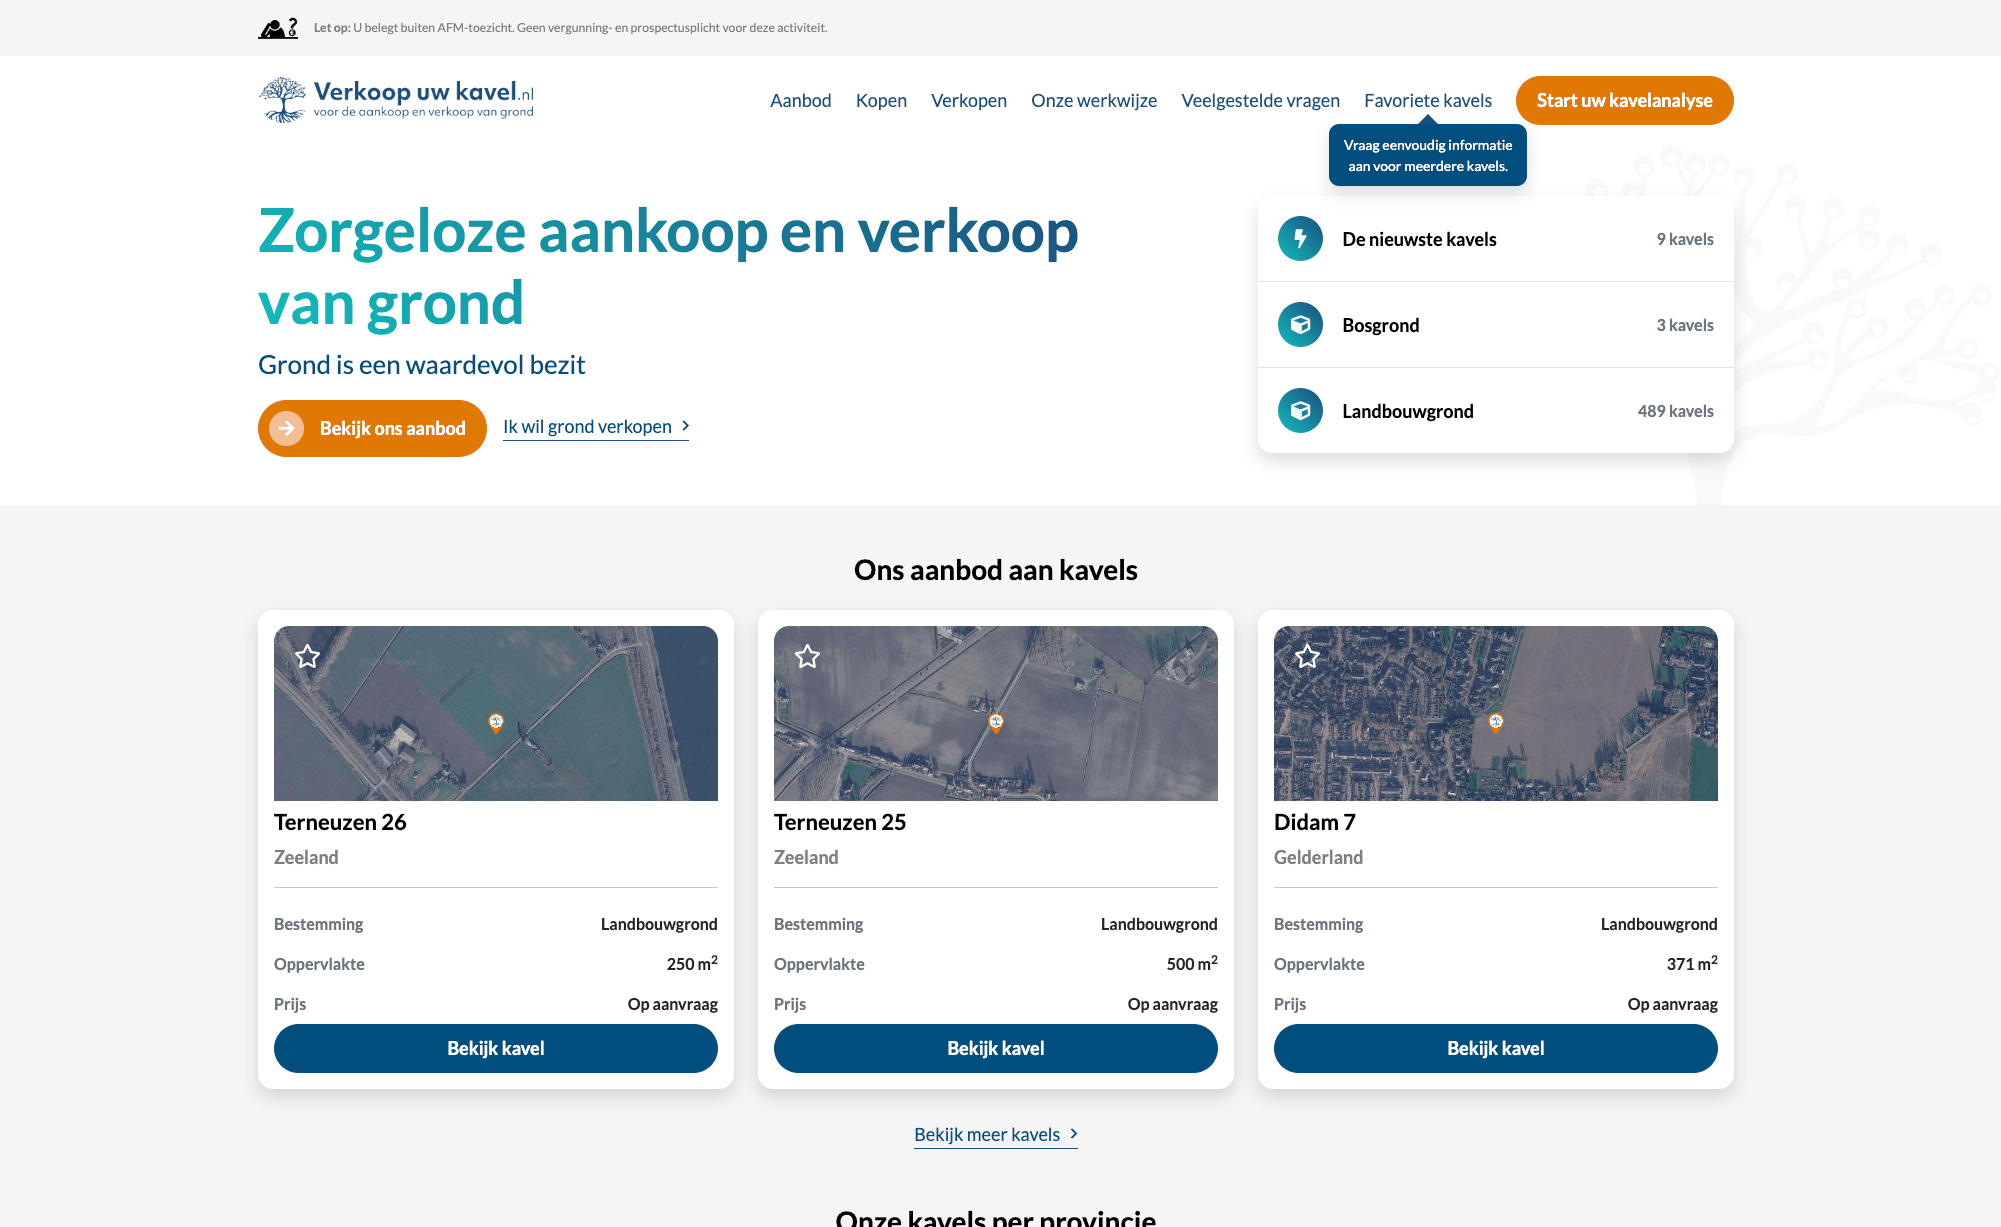The image size is (2001, 1227).
Task: Click chevron after Ik wil grond verkopen
Action: tap(685, 426)
